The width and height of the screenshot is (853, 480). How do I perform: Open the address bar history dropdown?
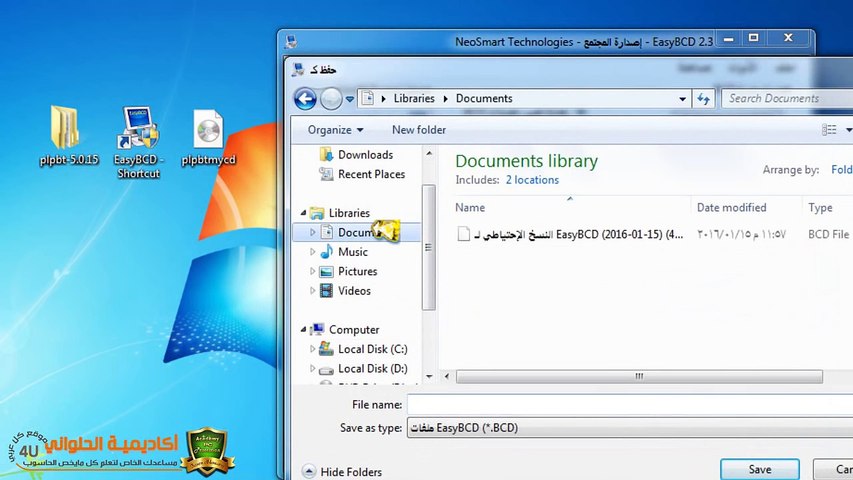(x=682, y=99)
